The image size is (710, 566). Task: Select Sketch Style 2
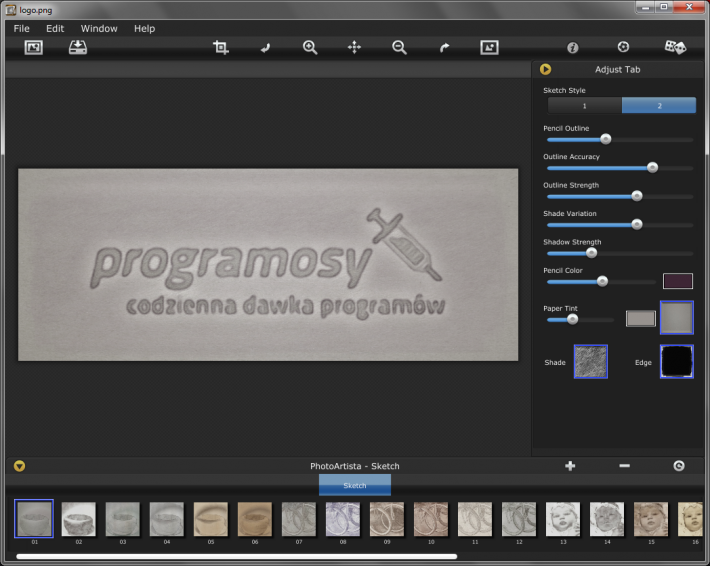[x=659, y=106]
